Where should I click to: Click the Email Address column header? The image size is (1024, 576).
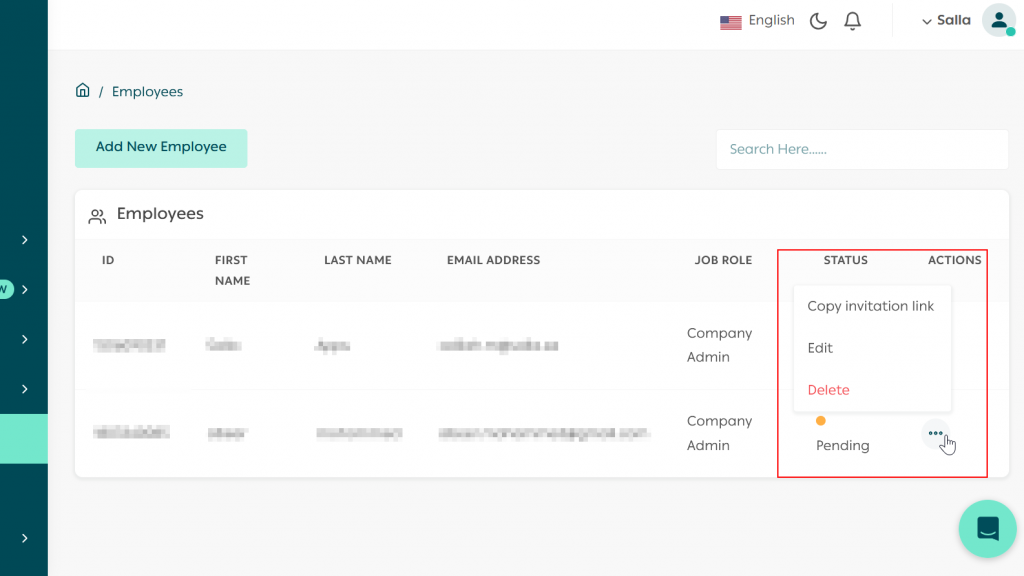click(x=493, y=260)
